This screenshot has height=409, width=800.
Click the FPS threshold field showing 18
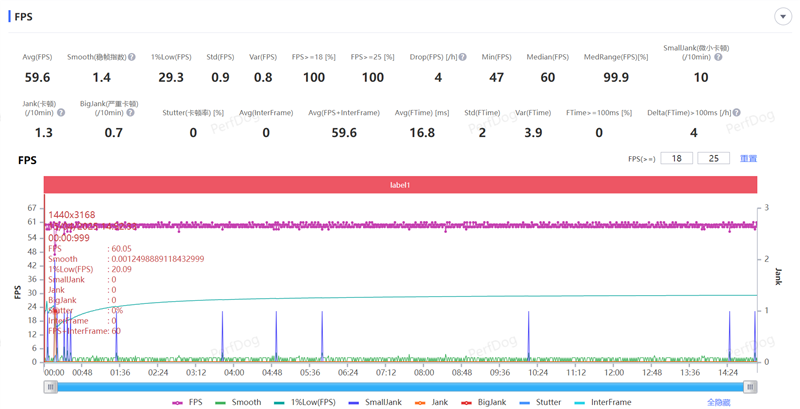(677, 159)
